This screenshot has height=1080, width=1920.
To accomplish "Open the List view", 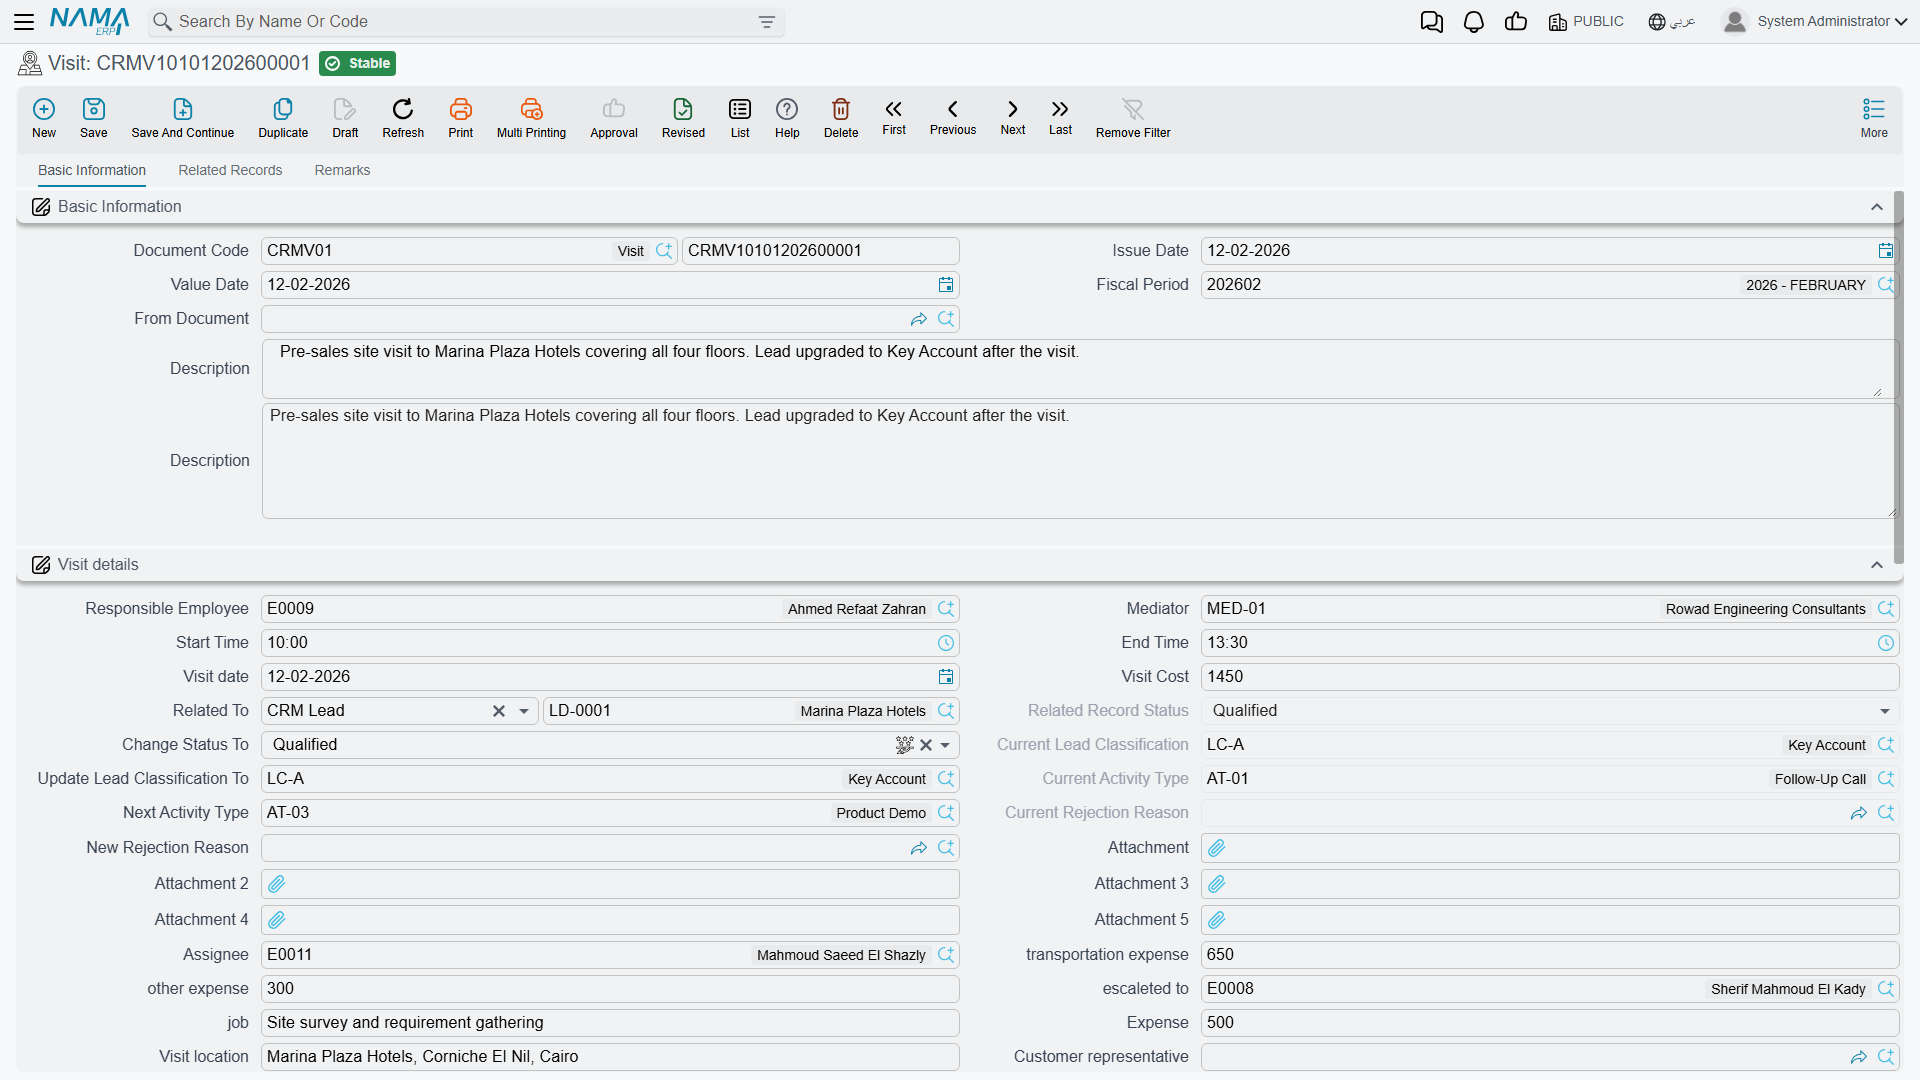I will (740, 118).
